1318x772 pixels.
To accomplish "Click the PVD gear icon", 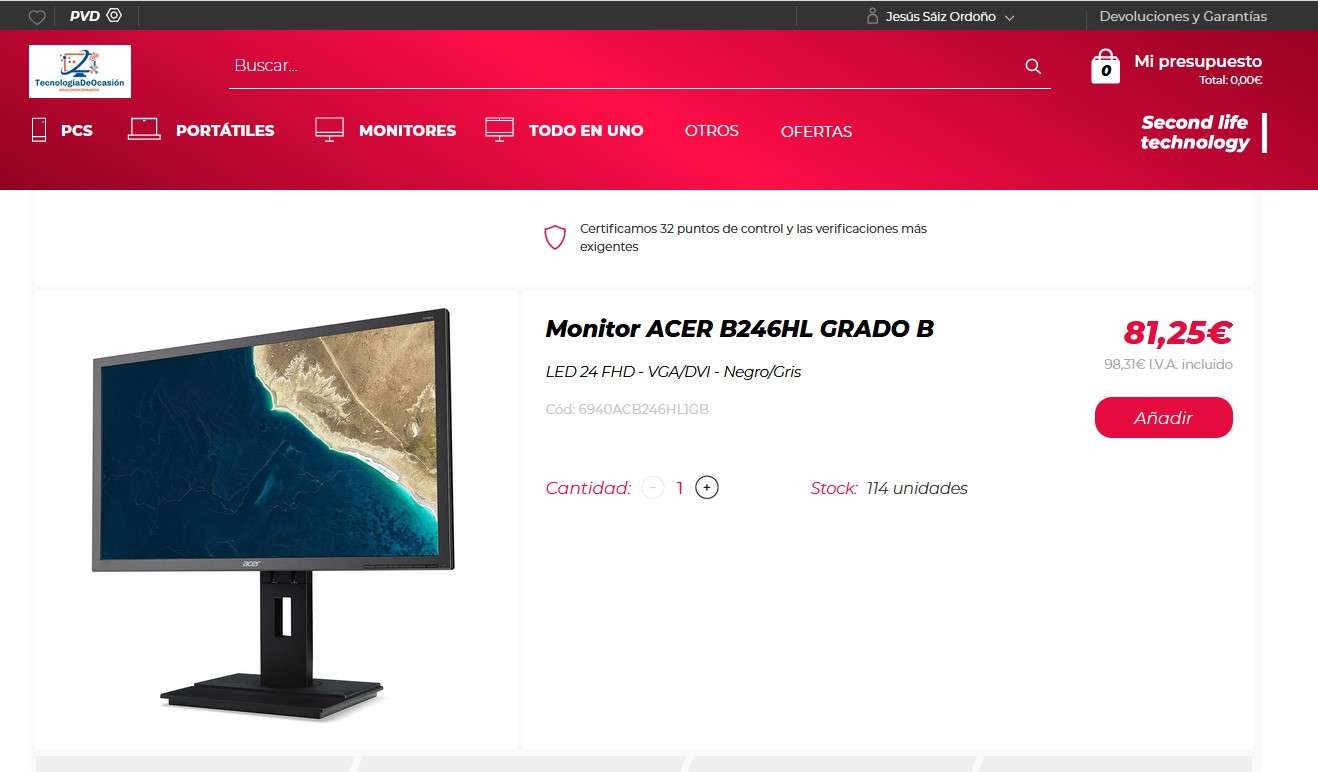I will (114, 16).
